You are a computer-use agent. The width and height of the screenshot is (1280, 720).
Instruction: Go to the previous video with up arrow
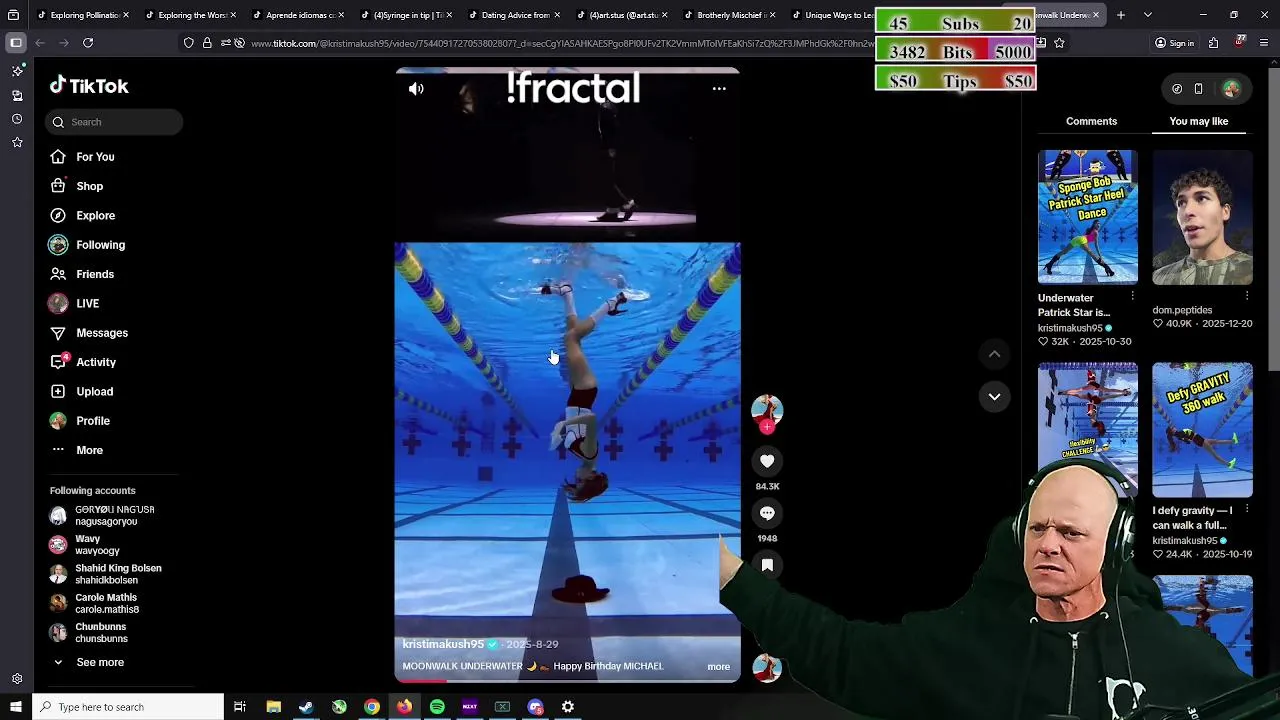point(994,354)
